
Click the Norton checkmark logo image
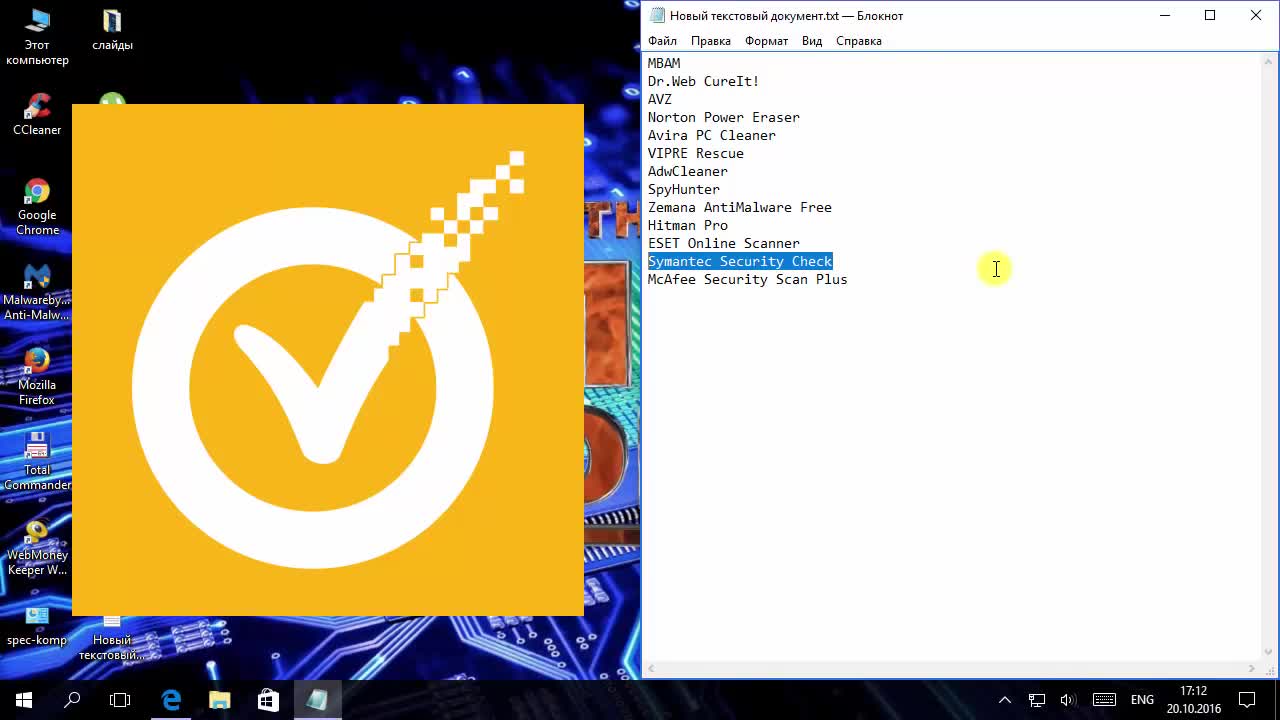pyautogui.click(x=328, y=360)
